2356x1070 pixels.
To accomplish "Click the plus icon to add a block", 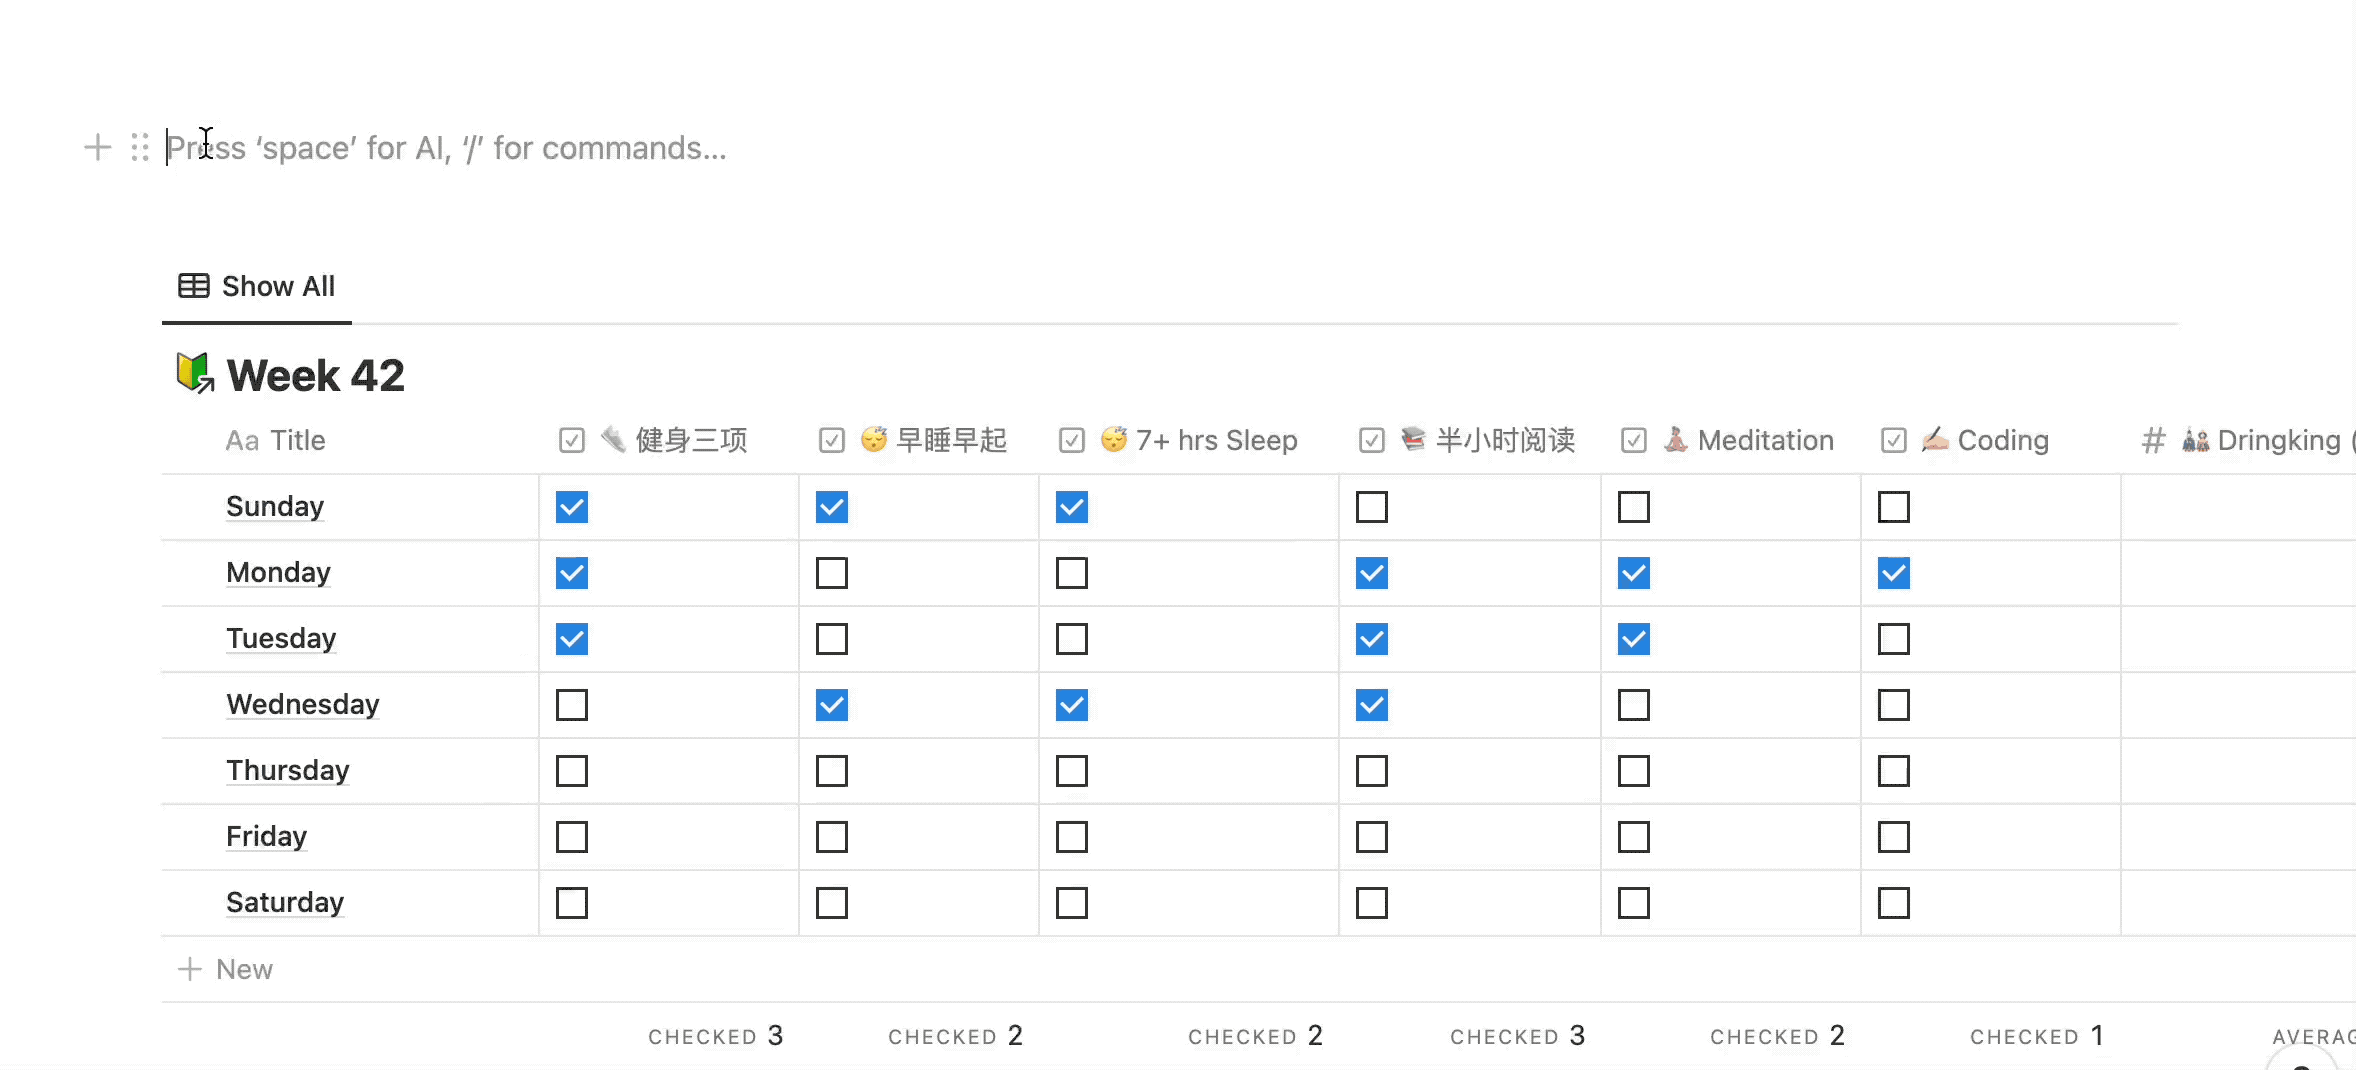I will 97,148.
